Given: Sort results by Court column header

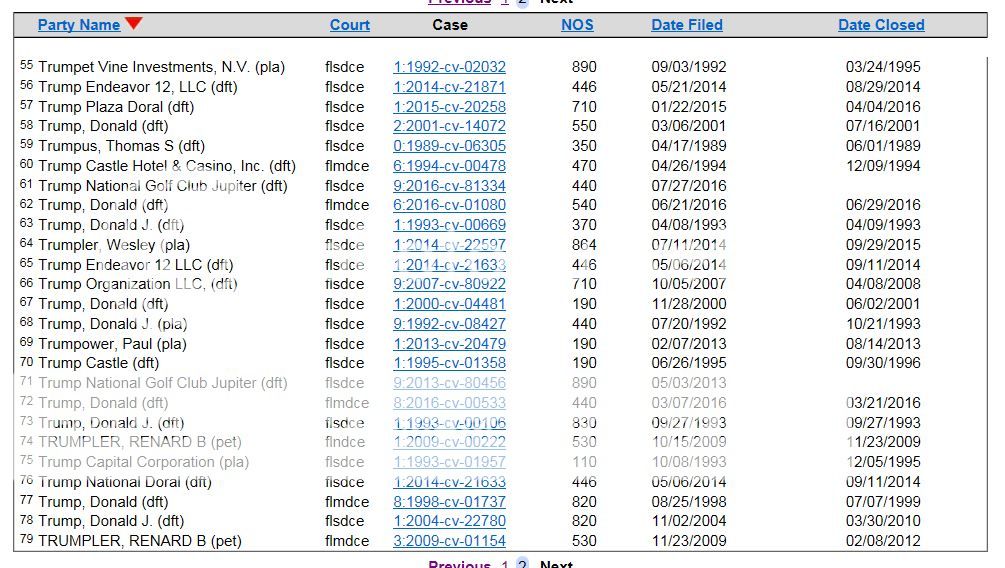Looking at the screenshot, I should point(349,25).
